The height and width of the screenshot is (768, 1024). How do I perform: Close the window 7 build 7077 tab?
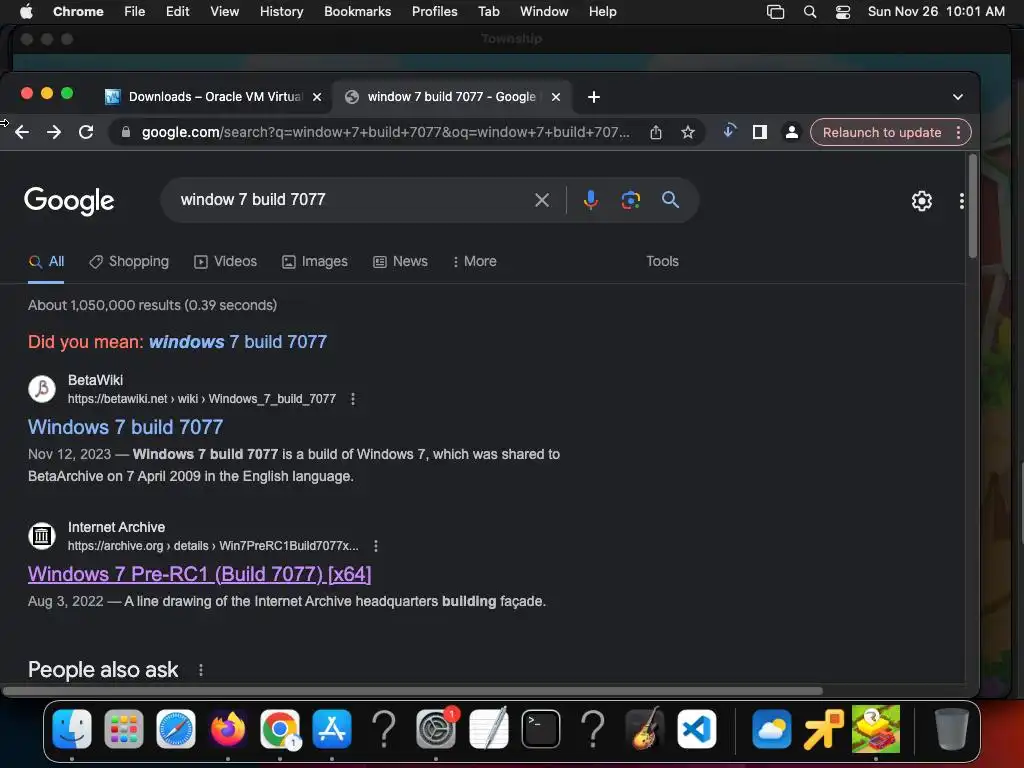point(556,97)
